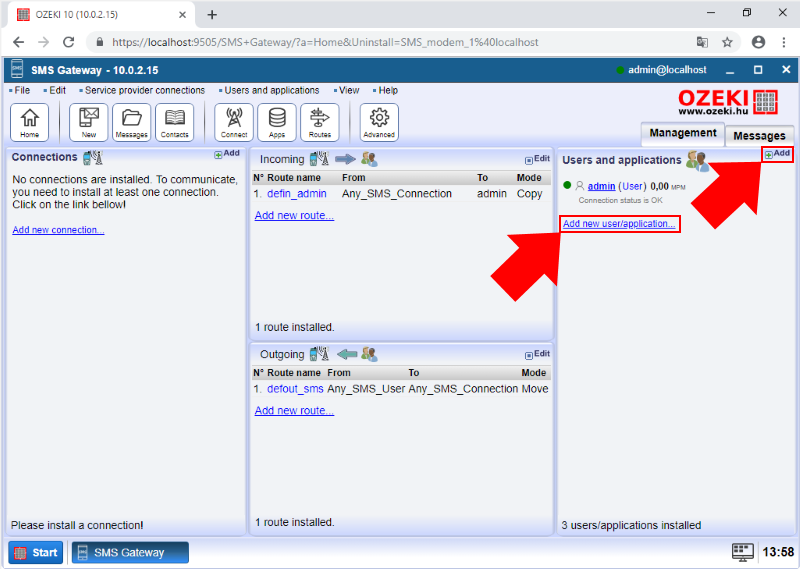Screen dimensions: 800x569
Task: Open the Apps database toolbar icon
Action: click(277, 122)
